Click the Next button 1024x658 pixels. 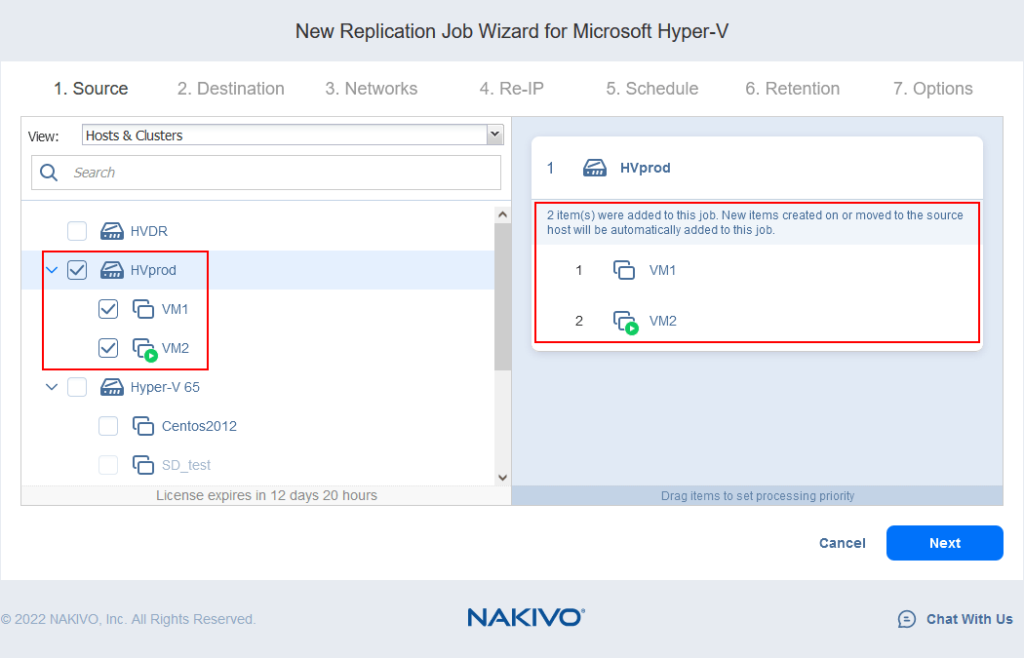pos(944,543)
